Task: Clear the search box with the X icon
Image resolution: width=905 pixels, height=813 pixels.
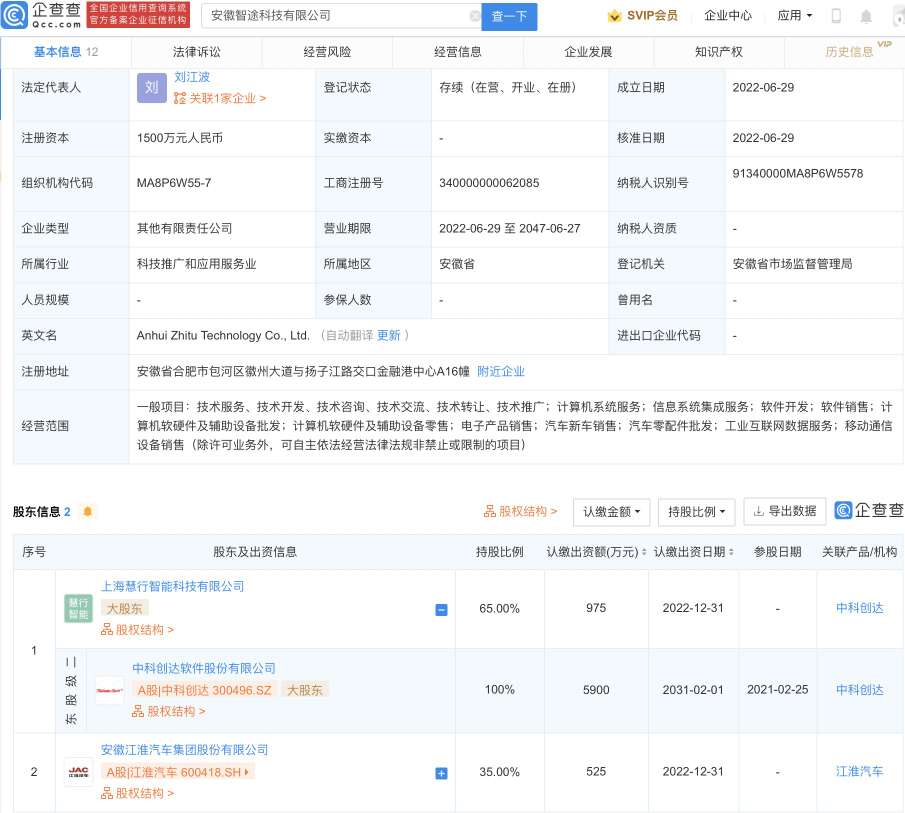Action: tap(474, 16)
